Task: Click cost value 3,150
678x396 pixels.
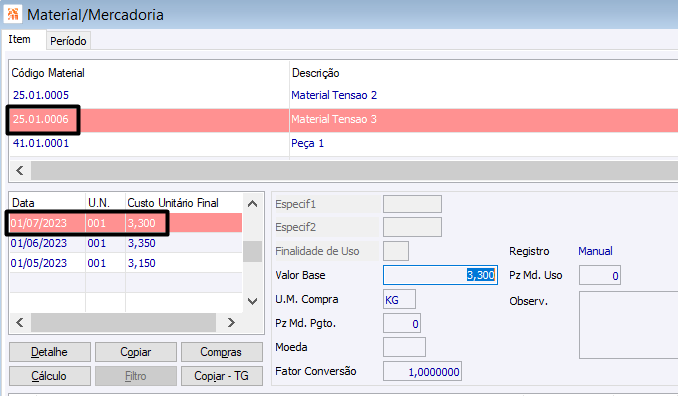Action: tap(141, 263)
